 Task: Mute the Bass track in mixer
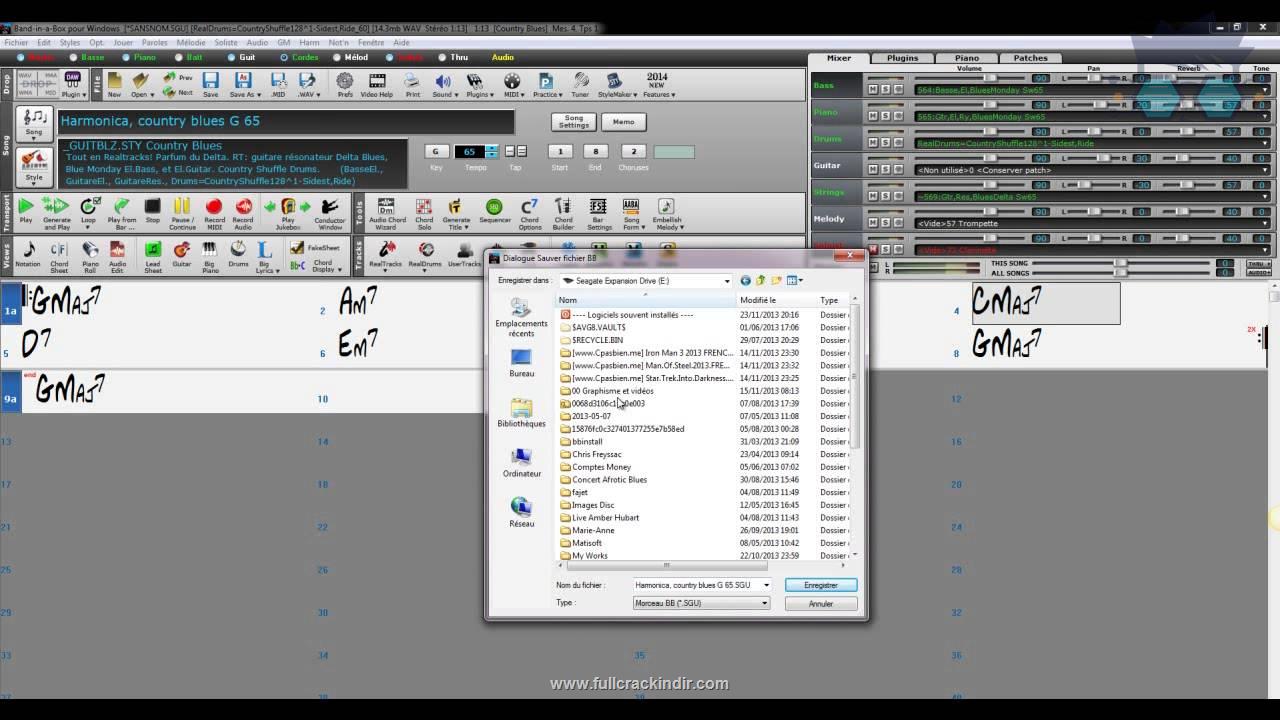(872, 89)
